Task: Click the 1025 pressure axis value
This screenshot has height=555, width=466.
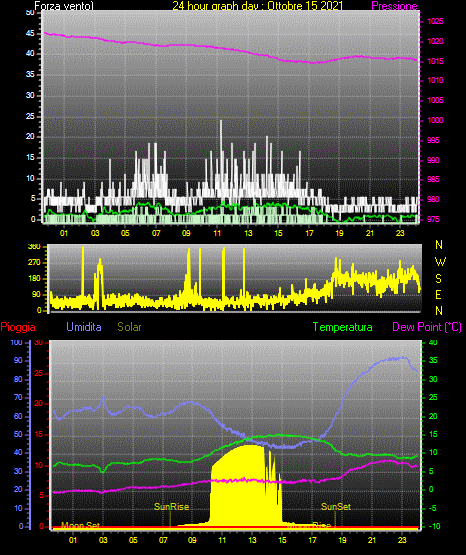Action: [435, 21]
